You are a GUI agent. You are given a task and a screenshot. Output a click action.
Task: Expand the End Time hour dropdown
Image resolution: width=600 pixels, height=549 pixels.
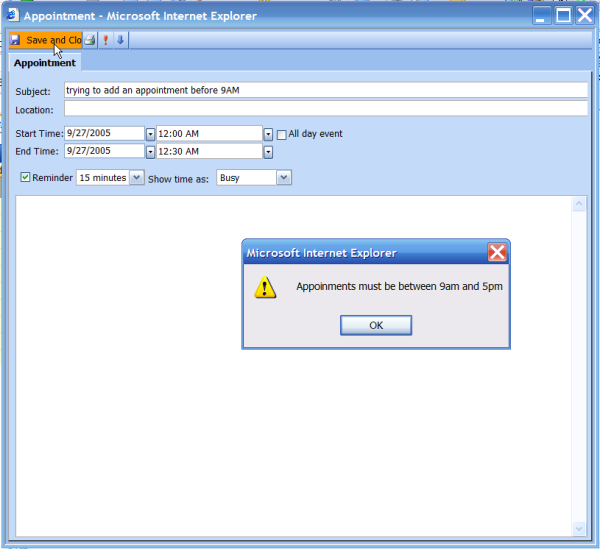click(x=268, y=152)
